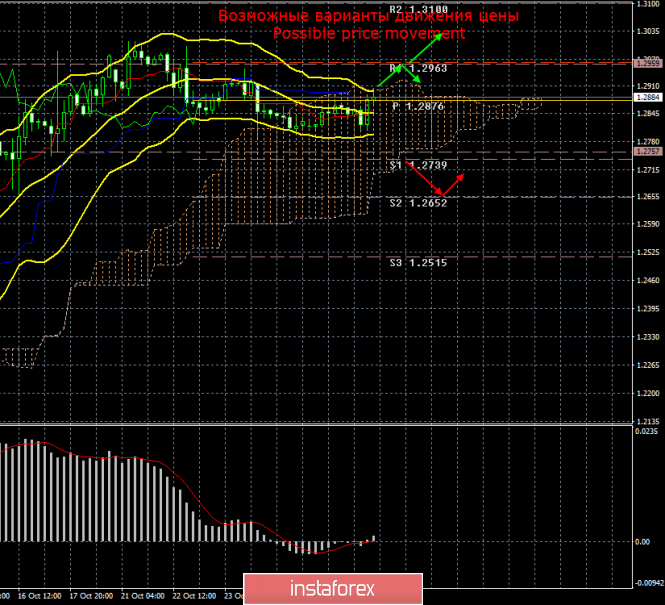
Task: Click the 1.2330 price axis value
Action: coord(648,337)
